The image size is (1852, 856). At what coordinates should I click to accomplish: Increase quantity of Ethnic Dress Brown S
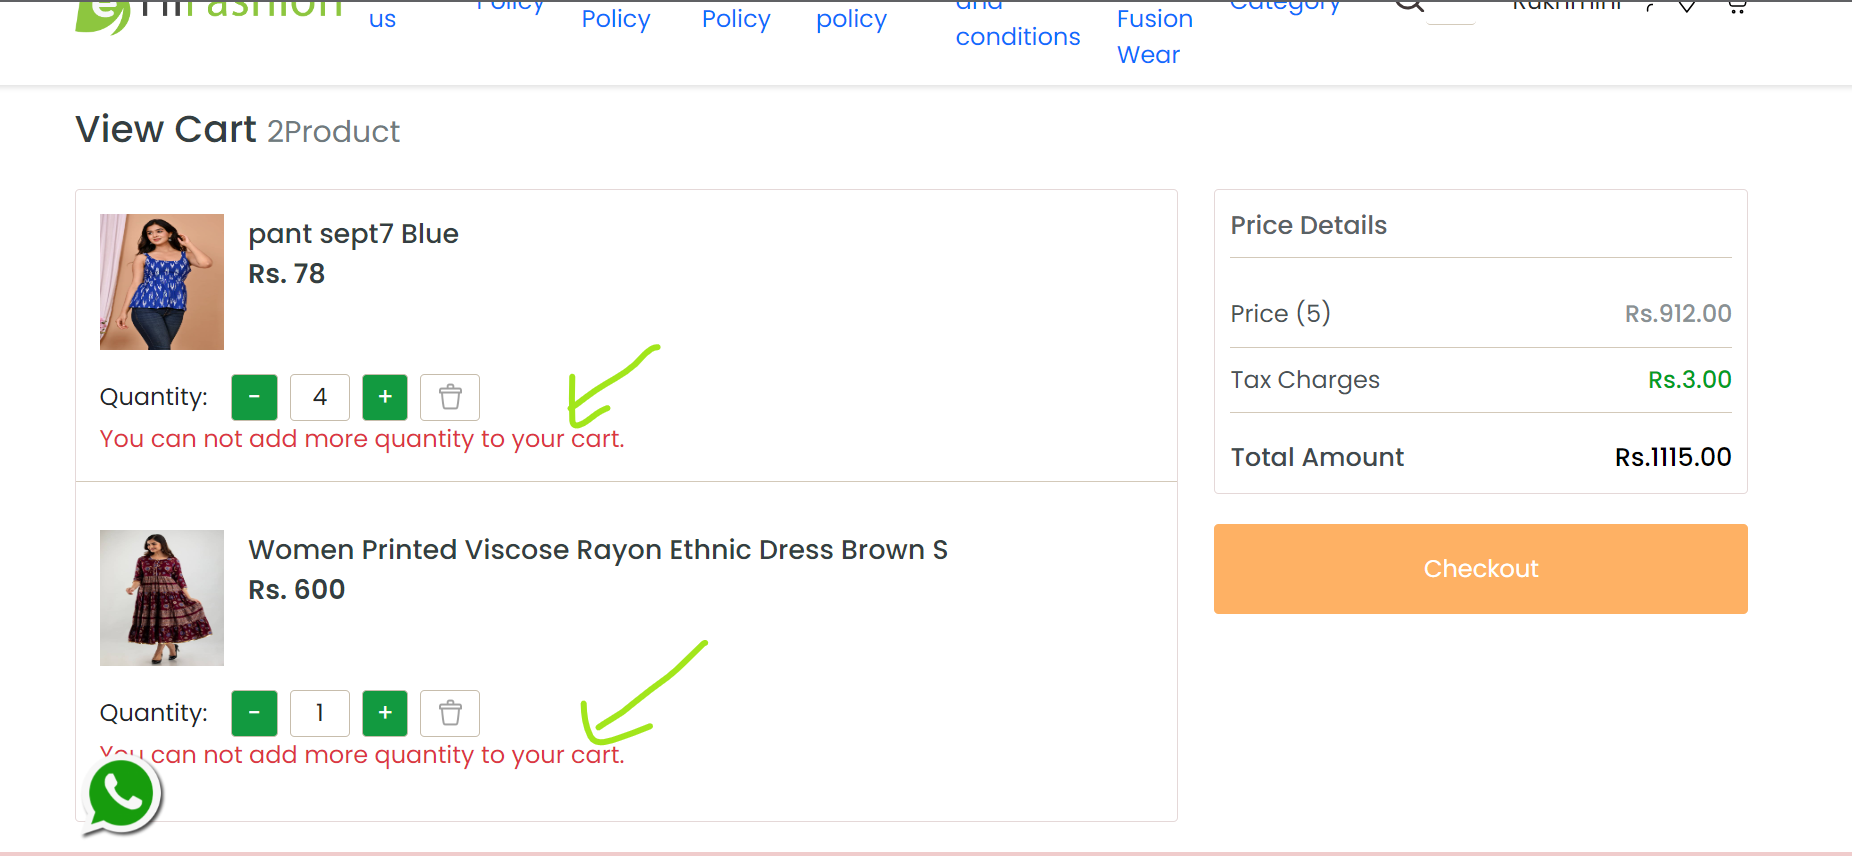385,713
